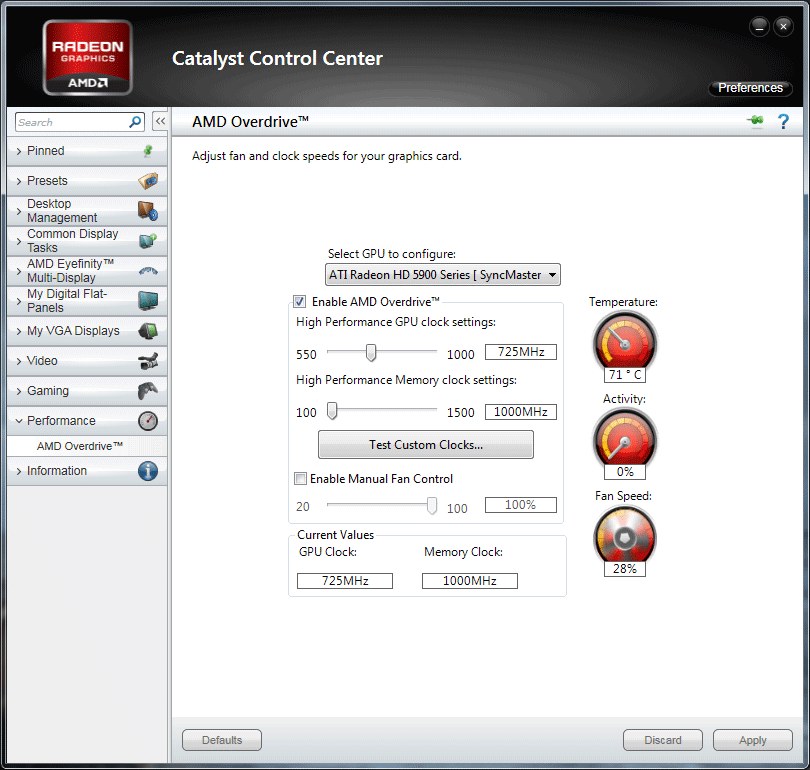Image resolution: width=810 pixels, height=770 pixels.
Task: Click the 1000MHz memory clock setting field
Action: 521,412
